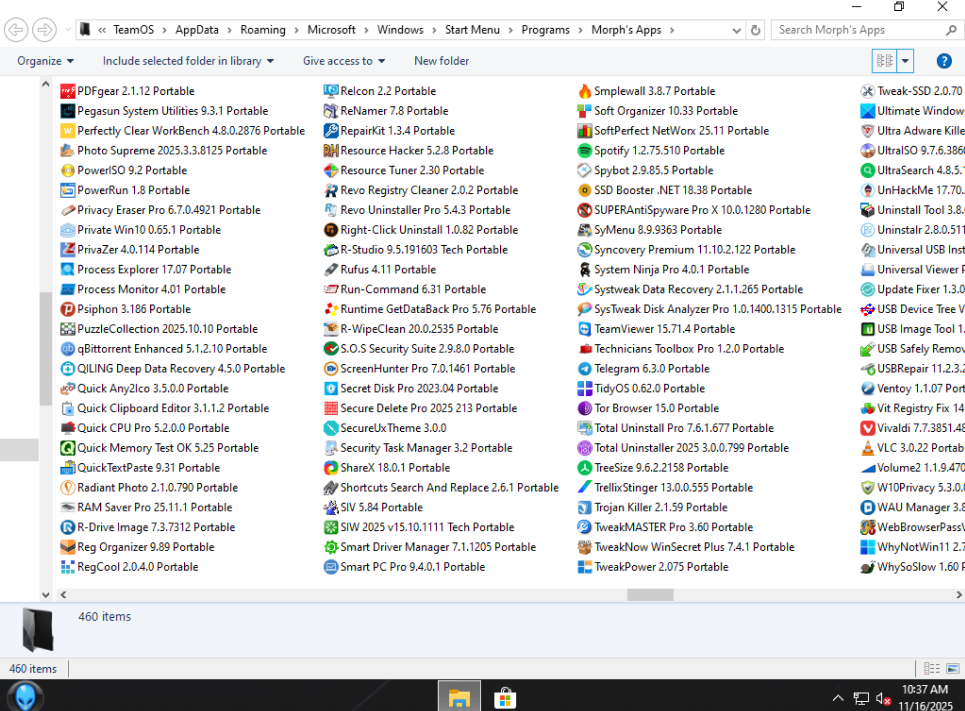Click the navigation pane scroll down arrow
This screenshot has height=711, width=965.
(46, 595)
